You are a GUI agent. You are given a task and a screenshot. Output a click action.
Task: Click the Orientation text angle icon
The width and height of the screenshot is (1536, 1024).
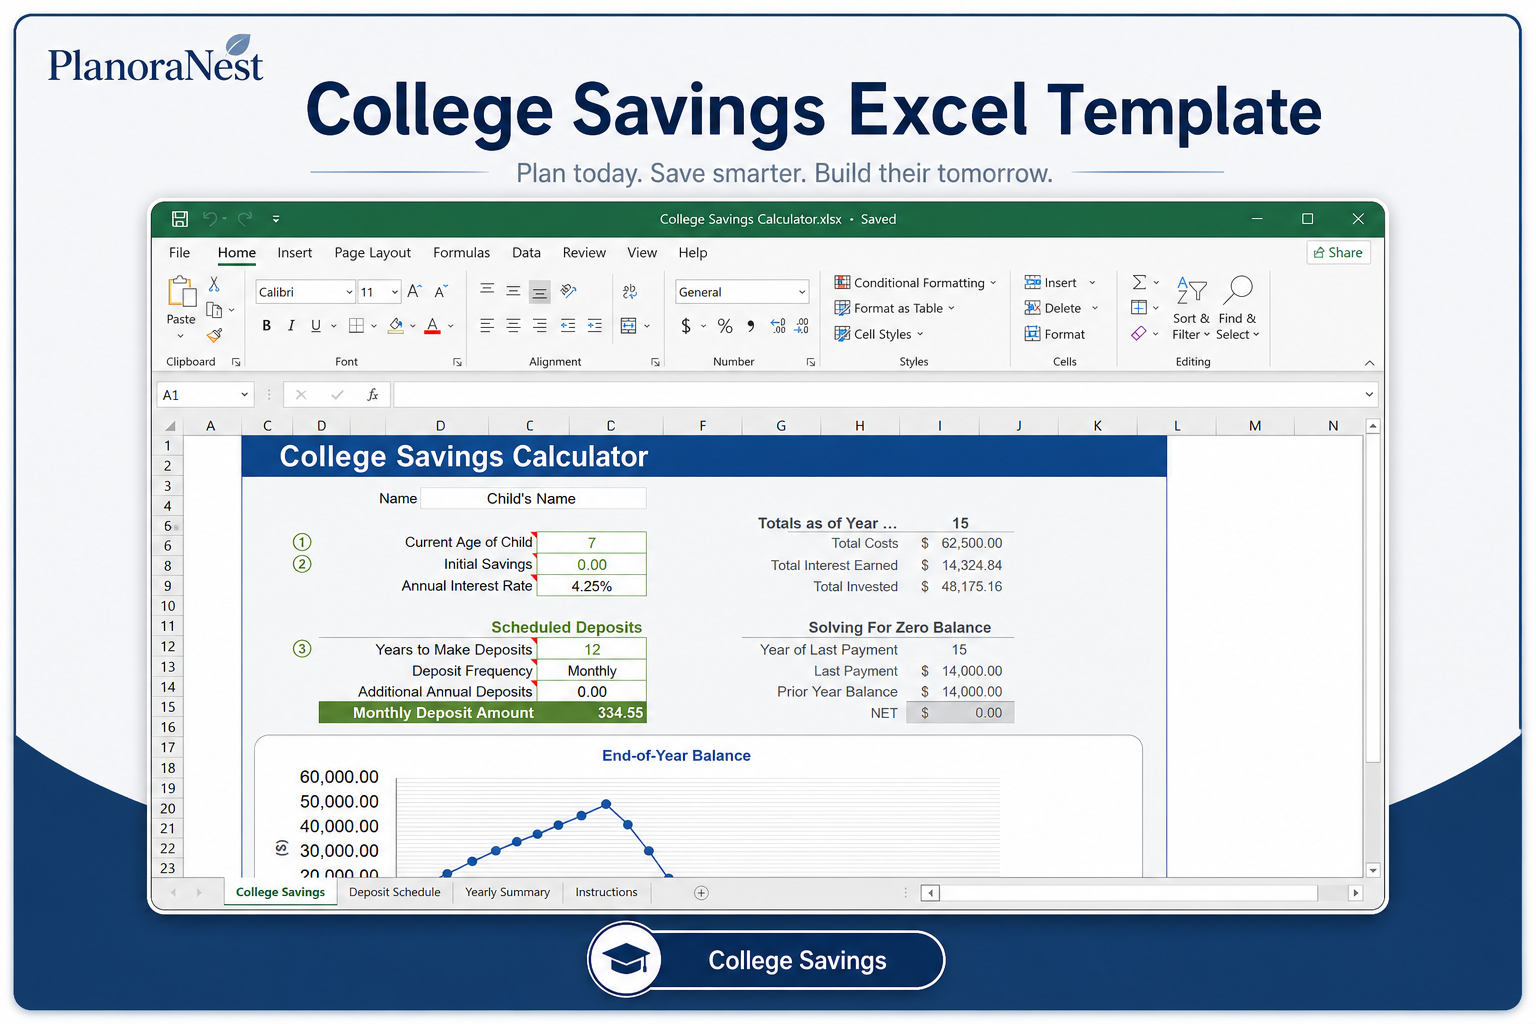568,291
